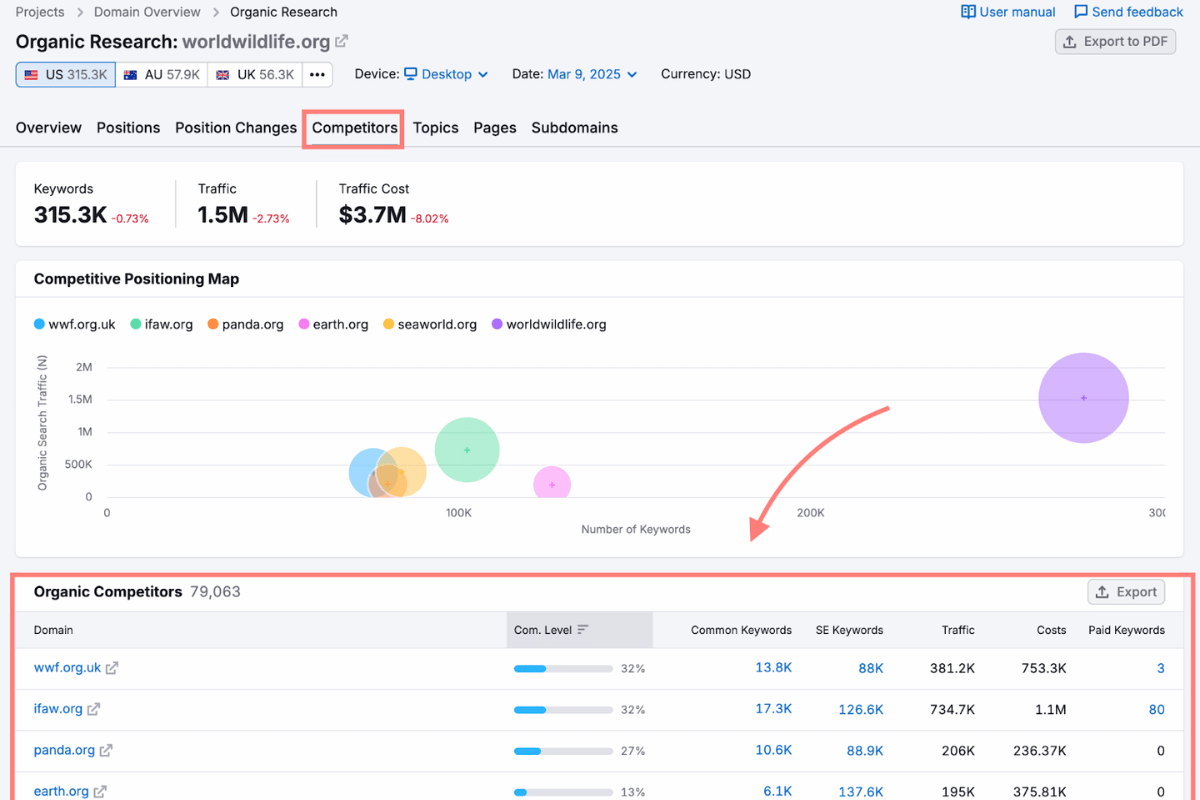Open wwf.org.uk domain link
The height and width of the screenshot is (800, 1200).
point(67,668)
